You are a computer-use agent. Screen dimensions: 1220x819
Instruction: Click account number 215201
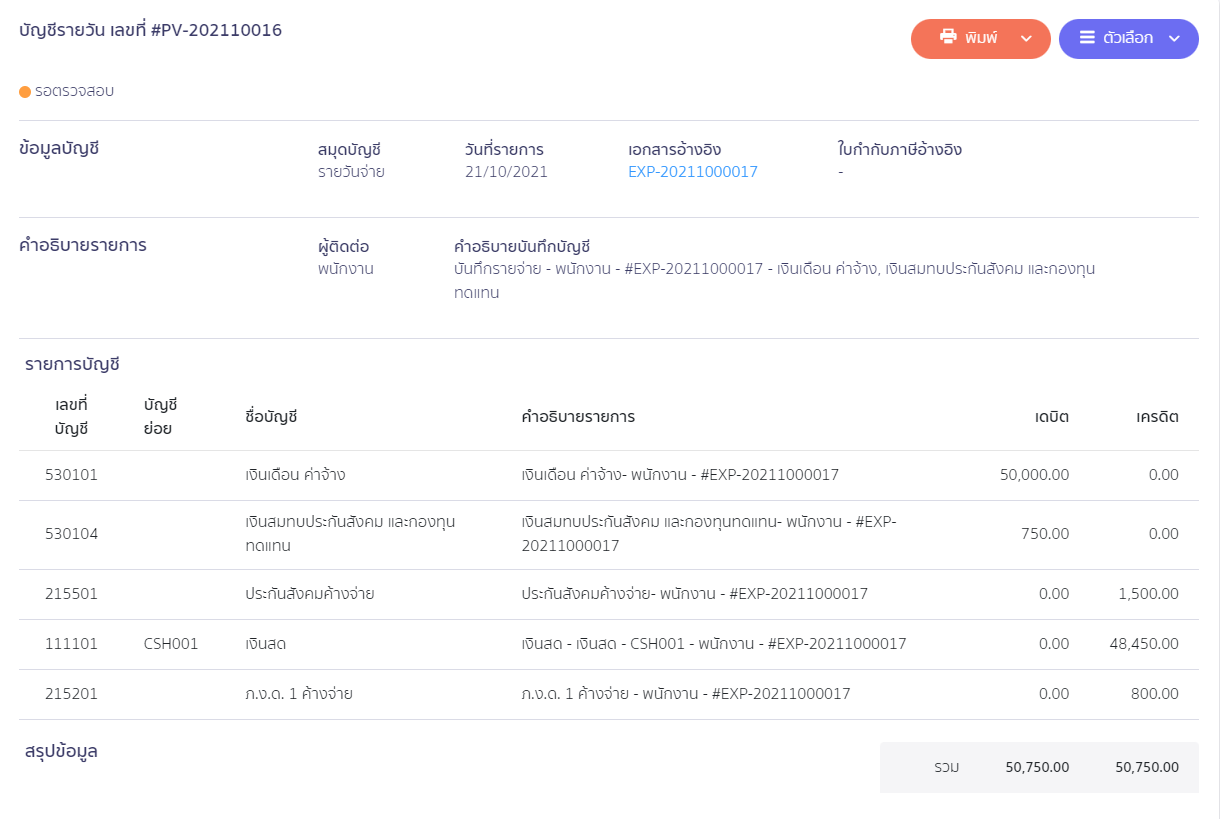click(x=72, y=694)
